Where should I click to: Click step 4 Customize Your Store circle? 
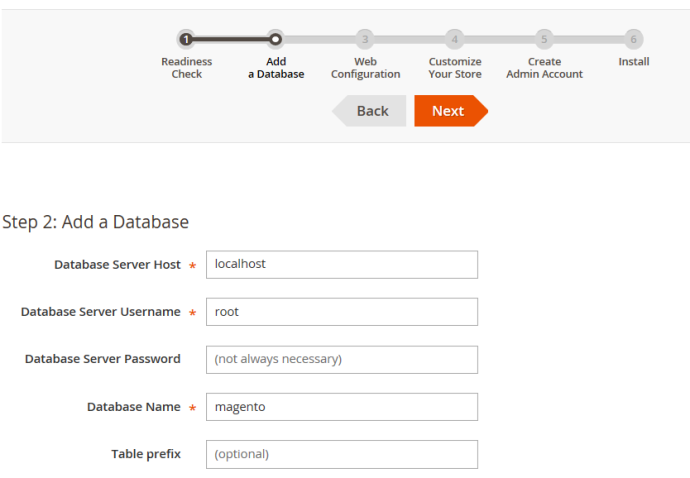pos(455,39)
